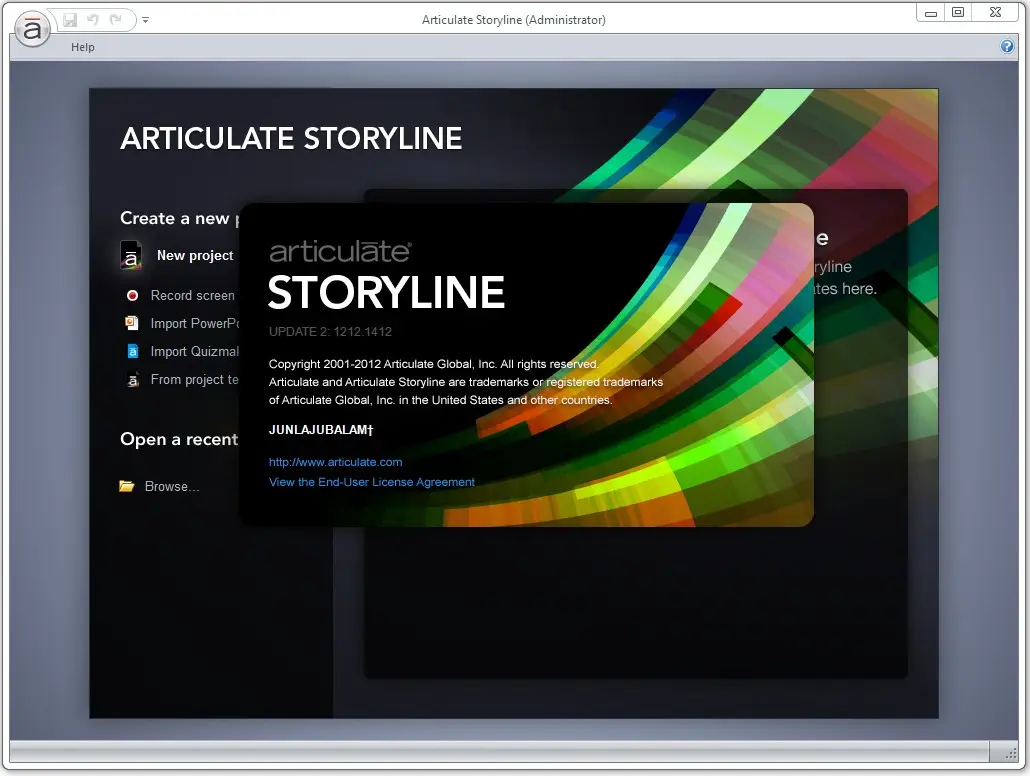Minimize the Articulate Storyline window
This screenshot has height=776, width=1030.
point(931,13)
